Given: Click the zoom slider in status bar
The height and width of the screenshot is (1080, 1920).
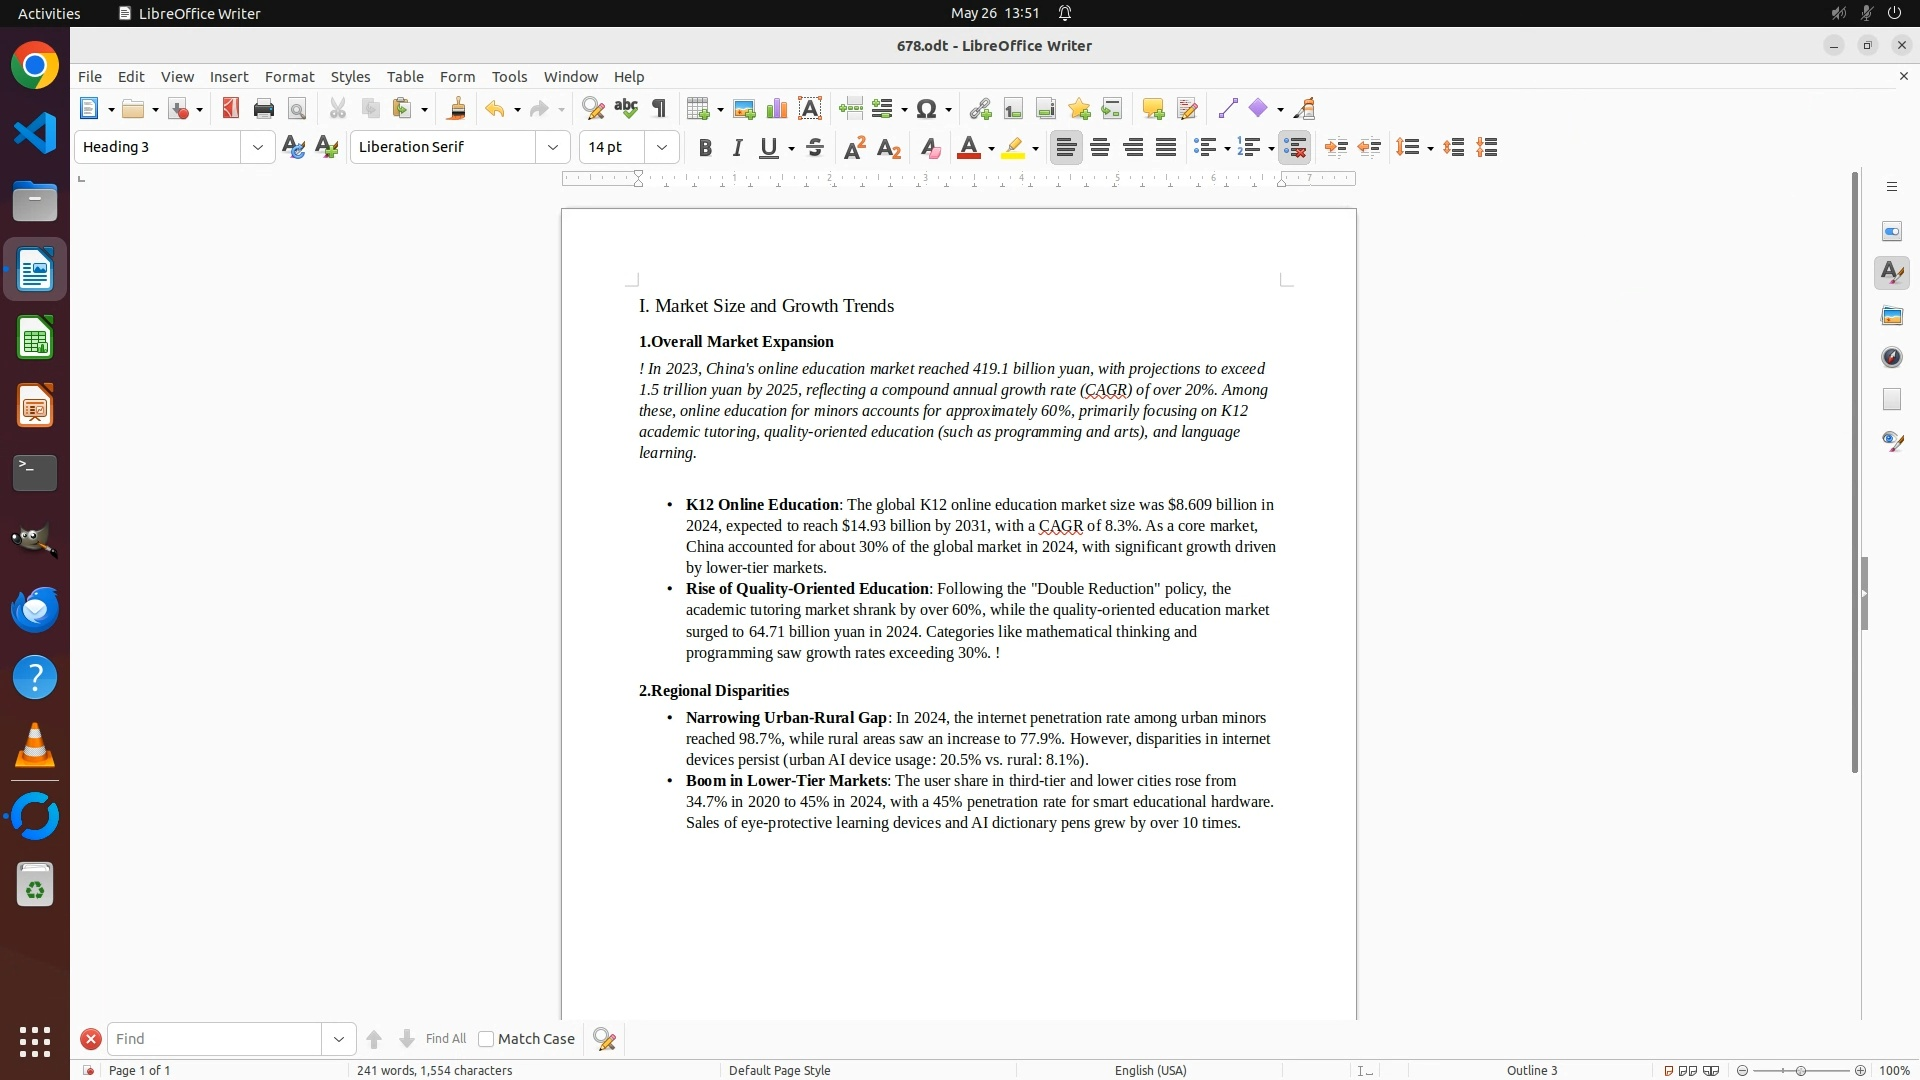Looking at the screenshot, I should (1800, 1070).
